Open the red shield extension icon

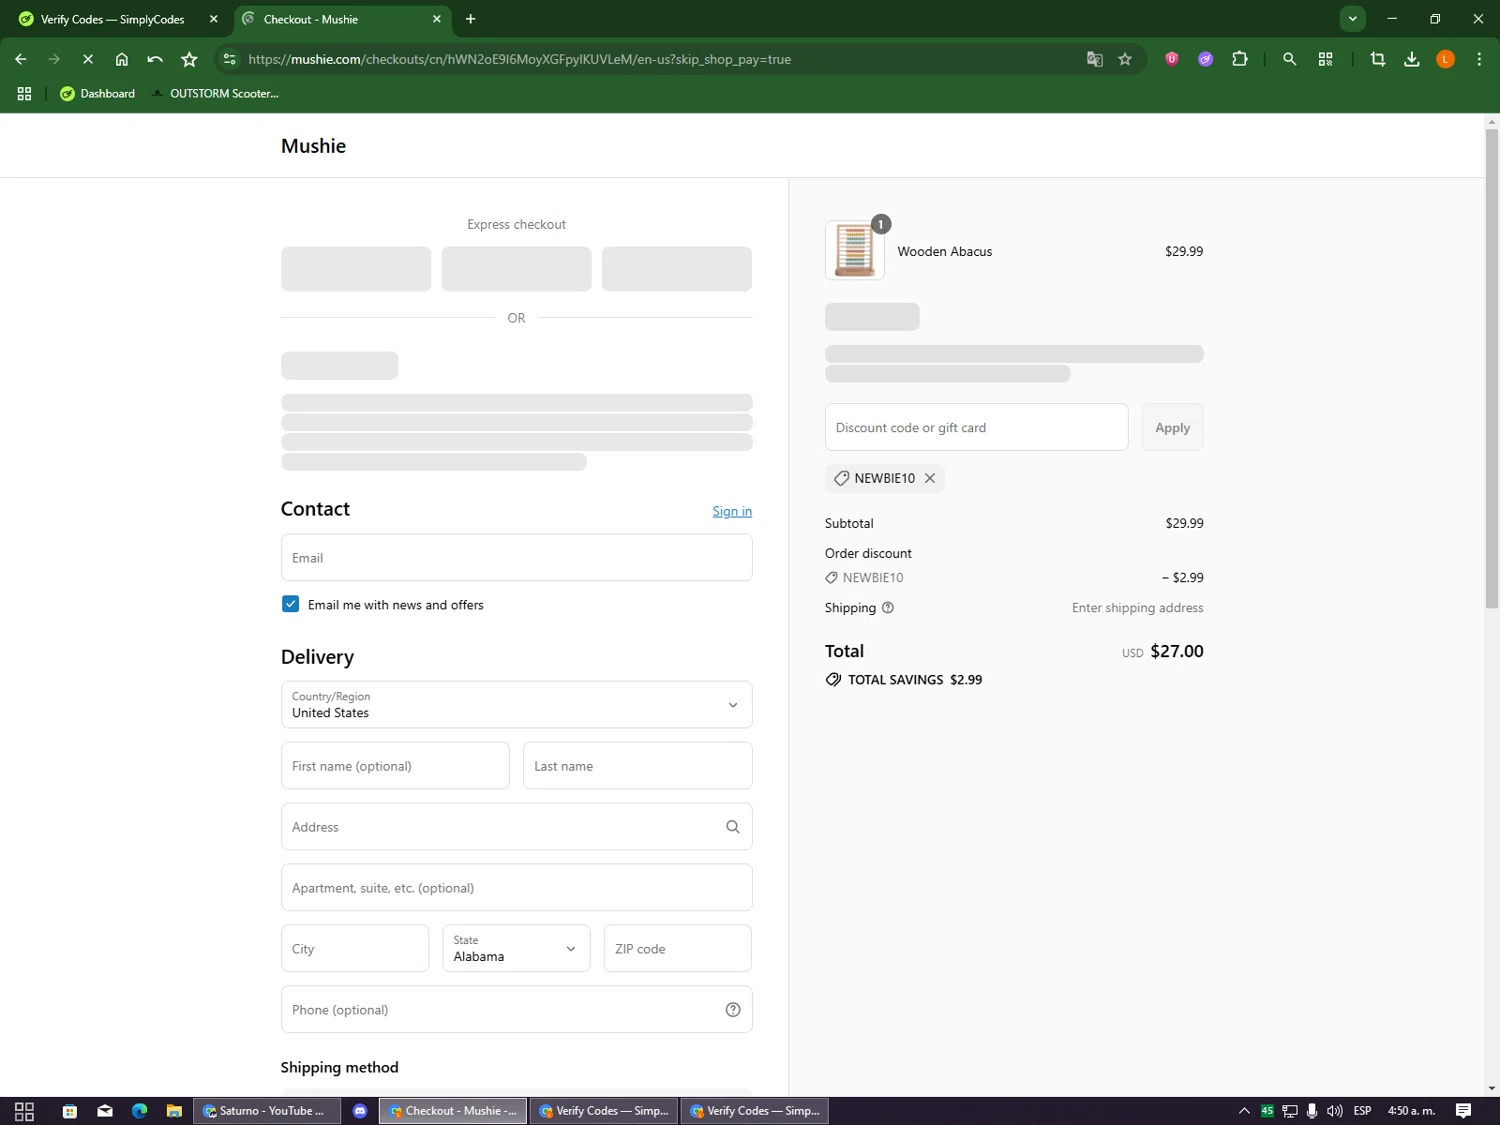(1171, 59)
